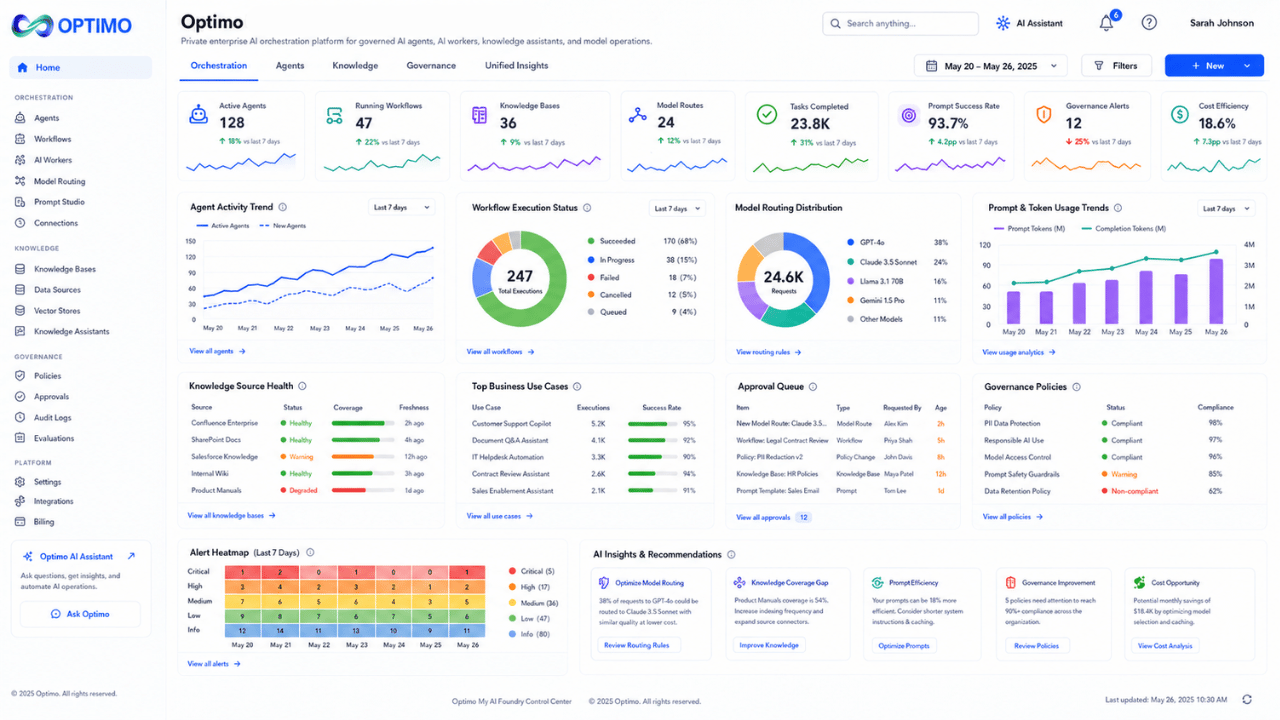Open Workflow Execution Status period dropdown
Image resolution: width=1280 pixels, height=720 pixels.
point(677,209)
